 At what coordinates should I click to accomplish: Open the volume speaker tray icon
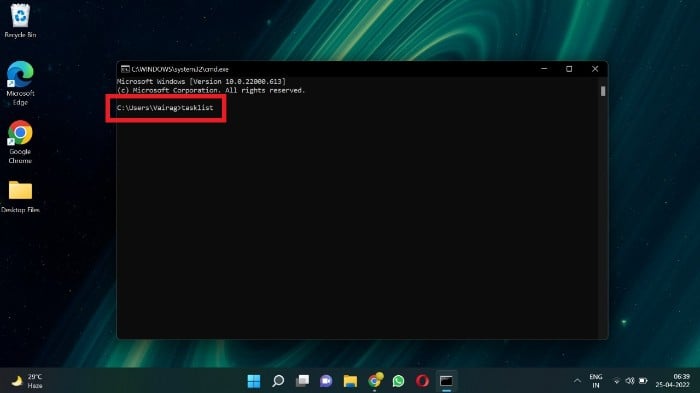629,381
